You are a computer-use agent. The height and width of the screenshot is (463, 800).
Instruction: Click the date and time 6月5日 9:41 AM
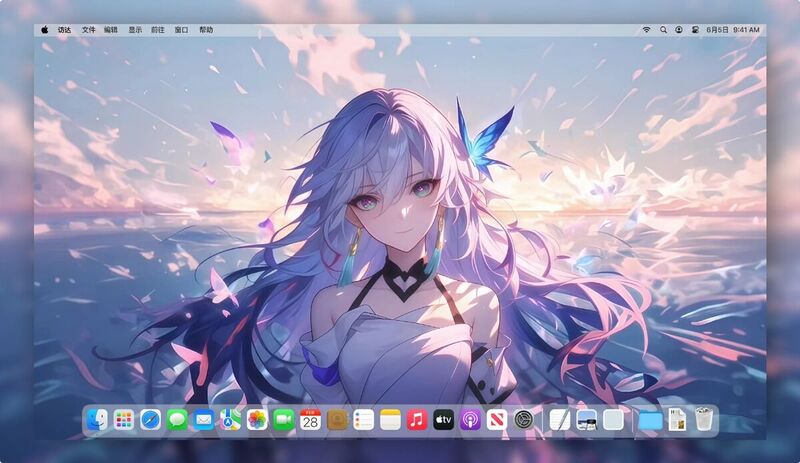point(733,30)
